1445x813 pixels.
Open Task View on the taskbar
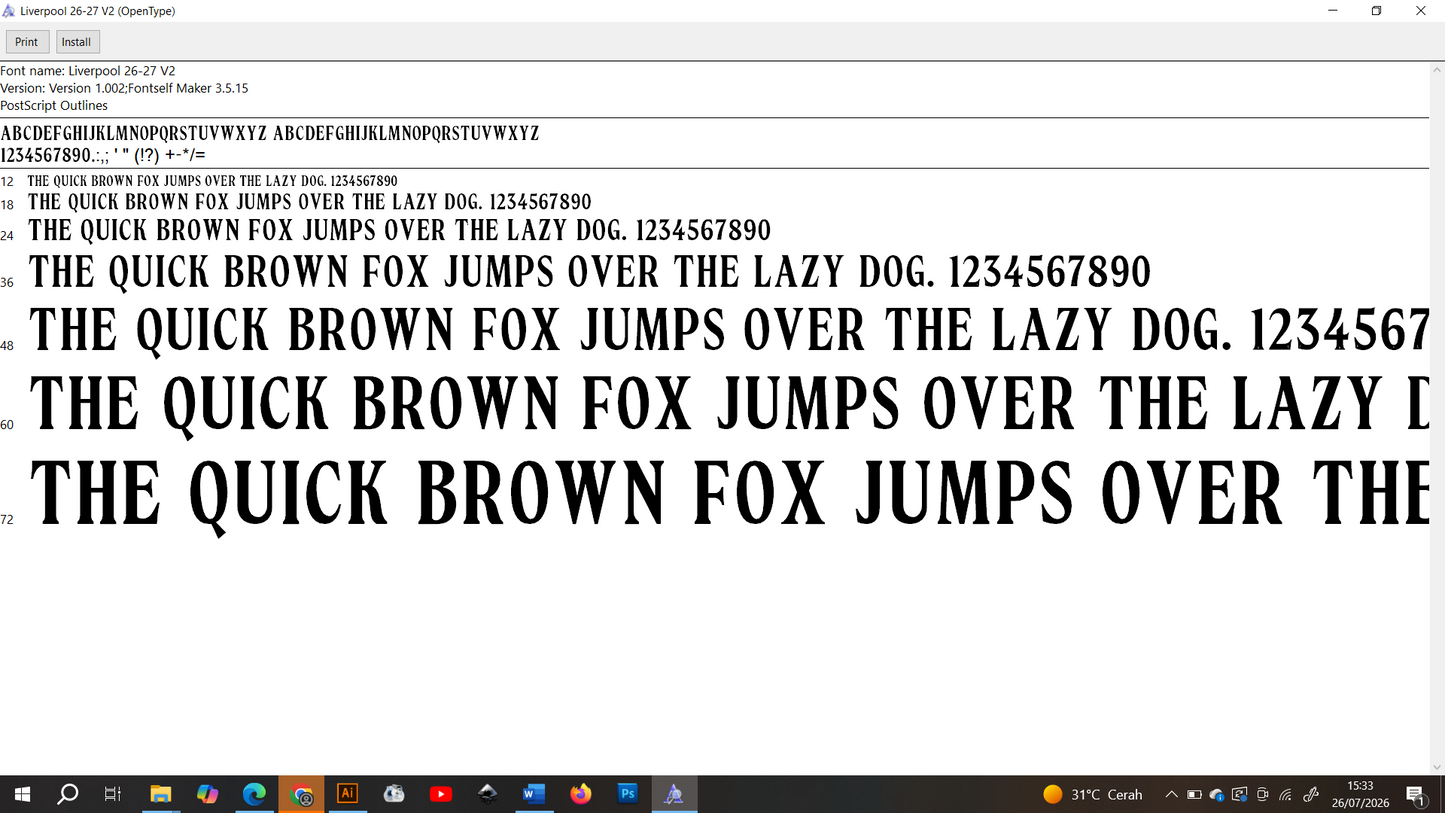click(113, 794)
